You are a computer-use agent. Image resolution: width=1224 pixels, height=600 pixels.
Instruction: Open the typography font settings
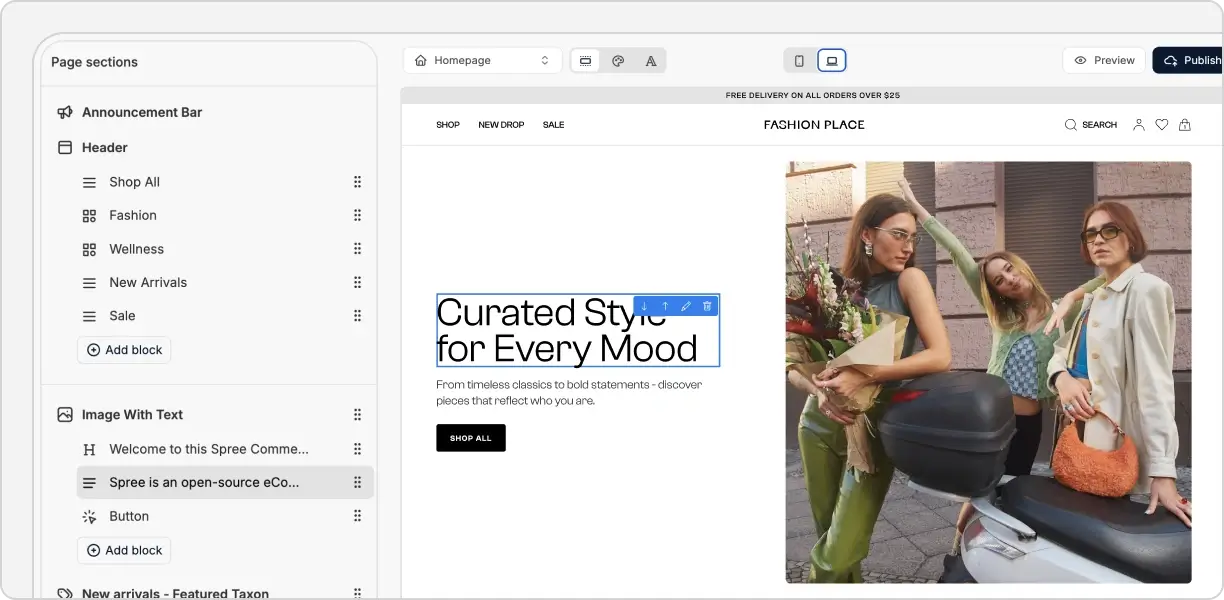point(651,61)
